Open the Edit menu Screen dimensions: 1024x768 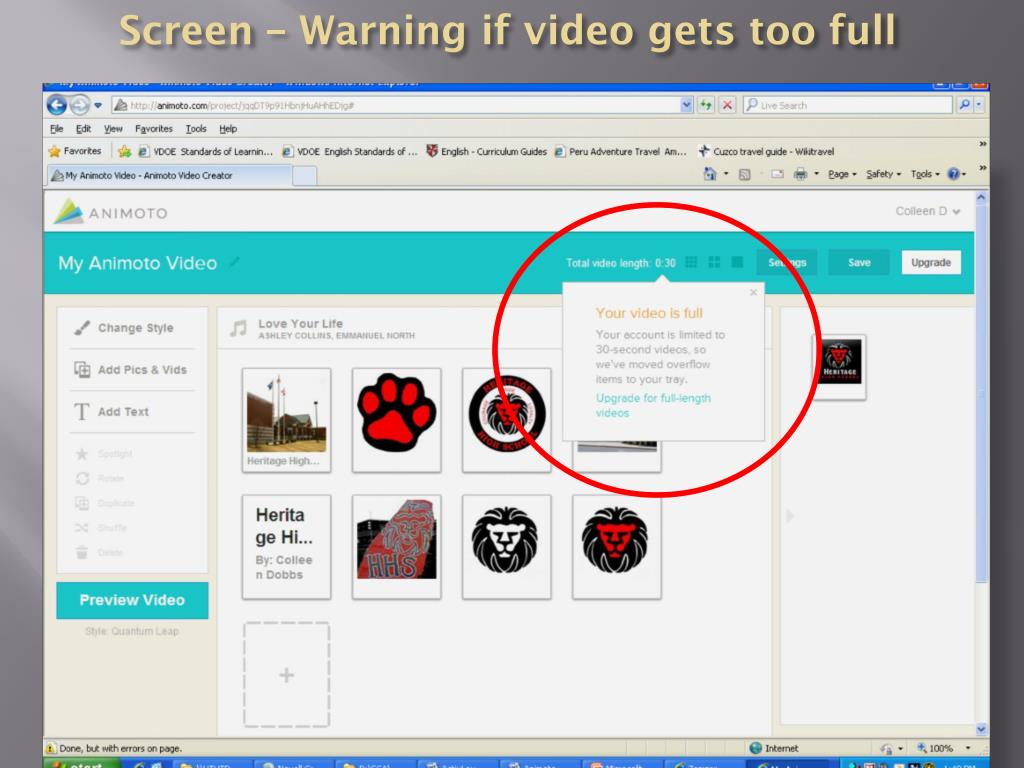tap(83, 129)
